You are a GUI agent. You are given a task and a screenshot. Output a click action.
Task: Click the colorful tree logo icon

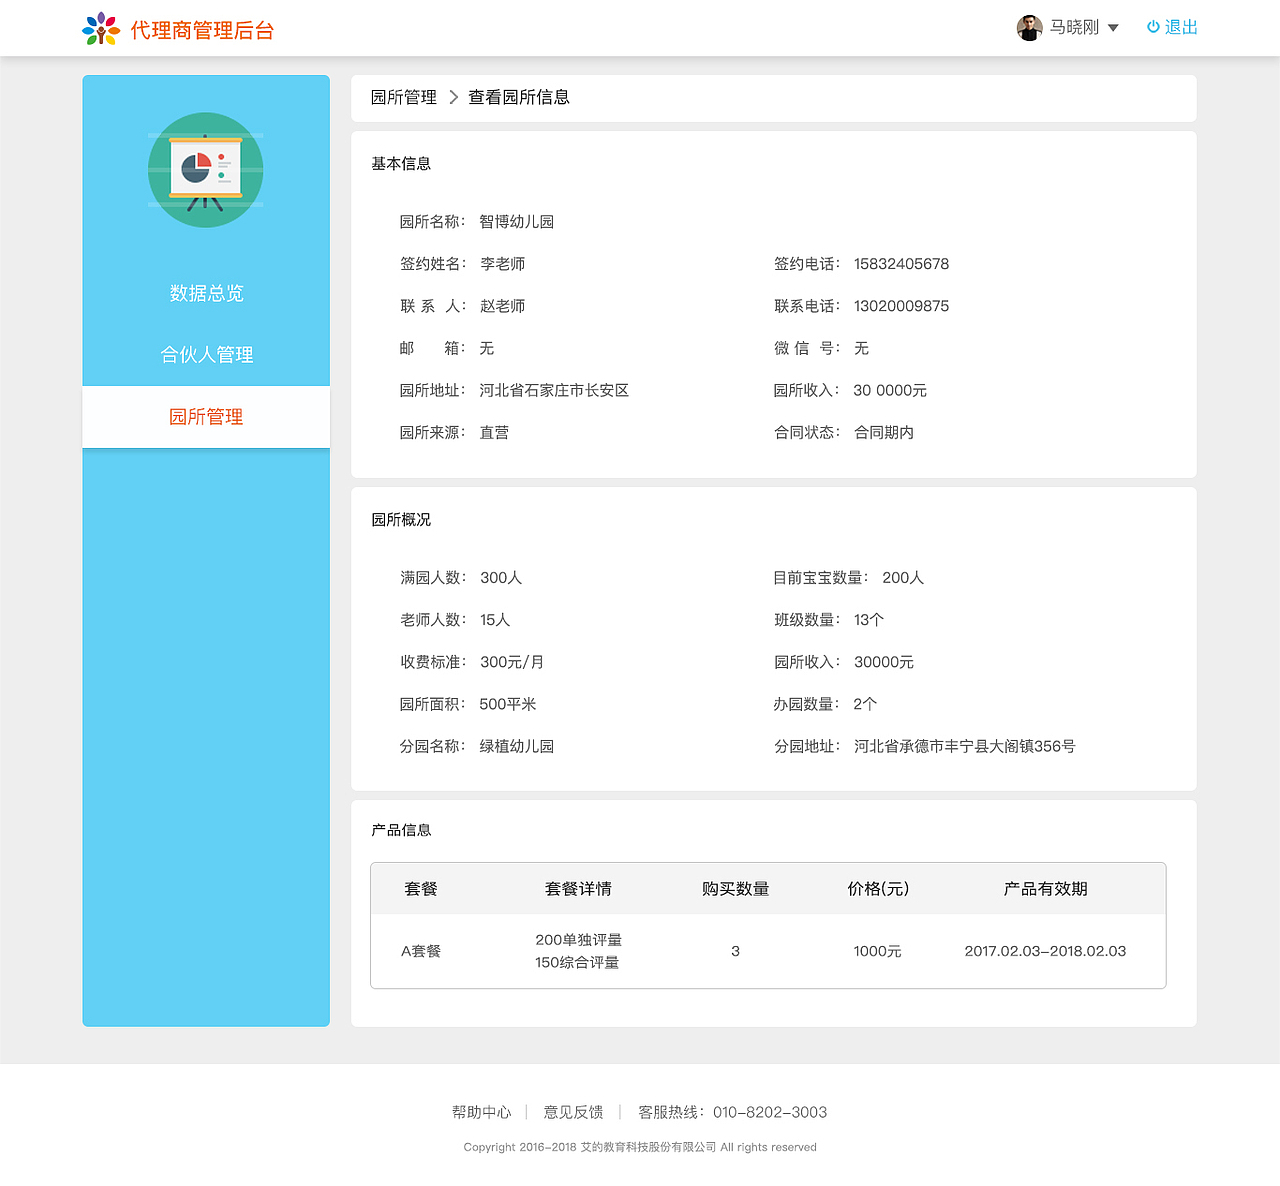pyautogui.click(x=101, y=29)
